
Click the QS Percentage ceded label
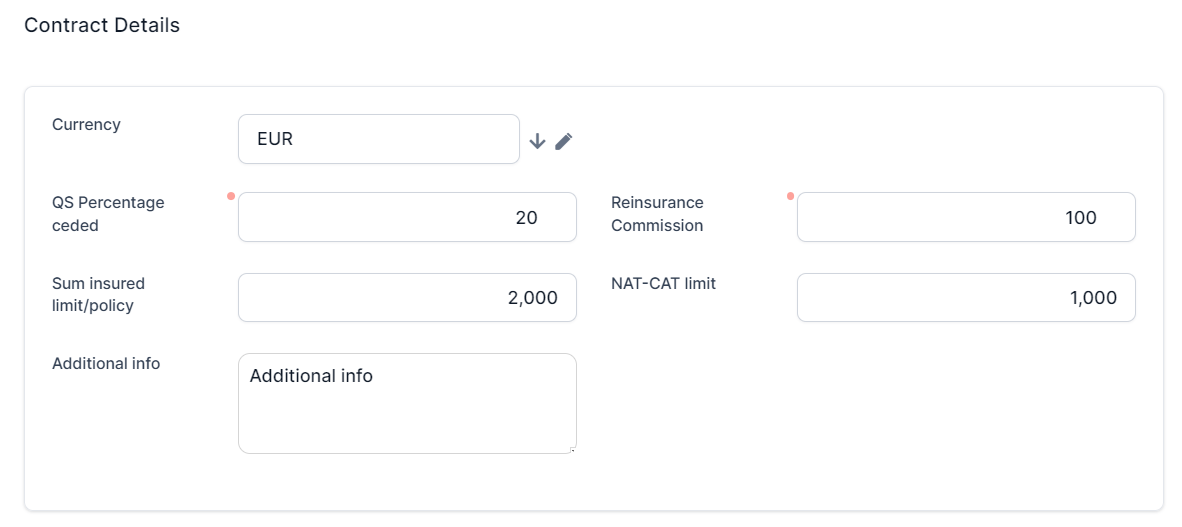[107, 214]
